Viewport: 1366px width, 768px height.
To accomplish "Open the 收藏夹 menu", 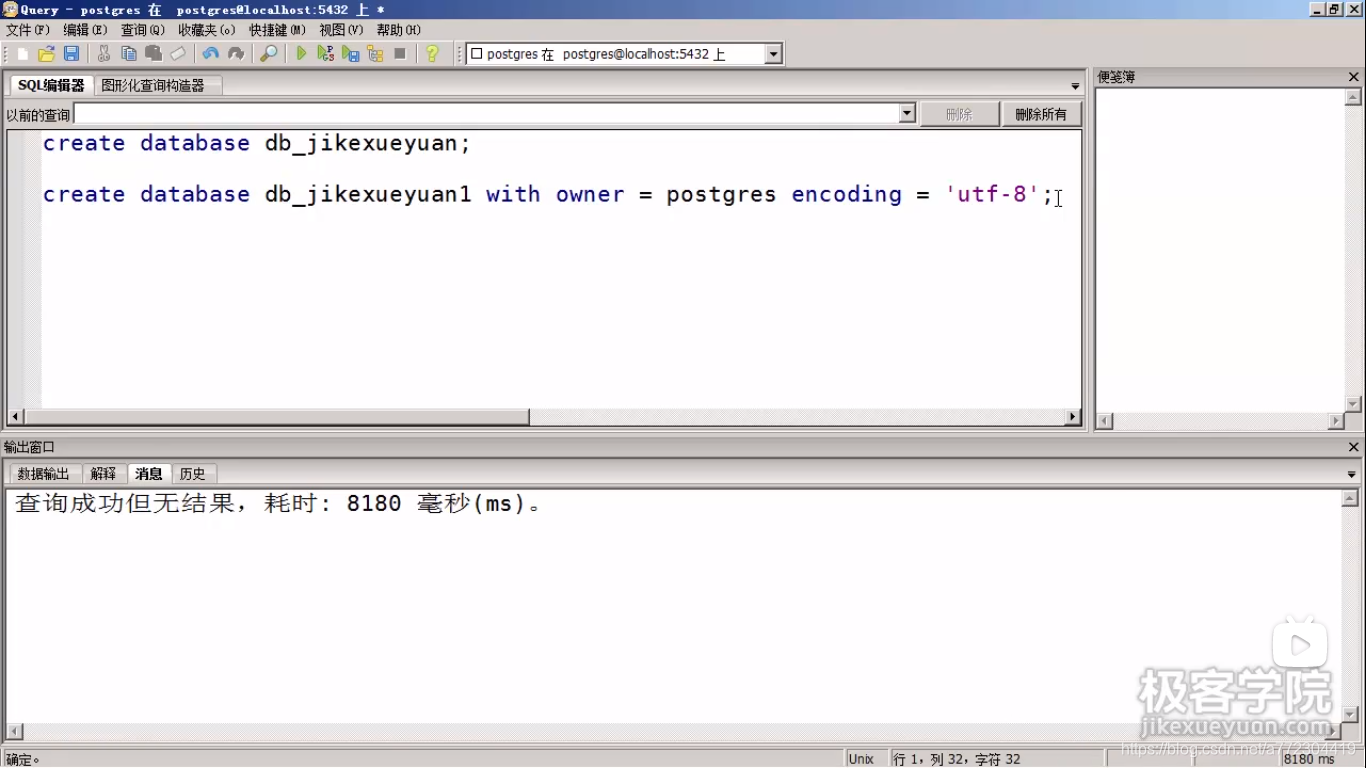I will tap(207, 30).
